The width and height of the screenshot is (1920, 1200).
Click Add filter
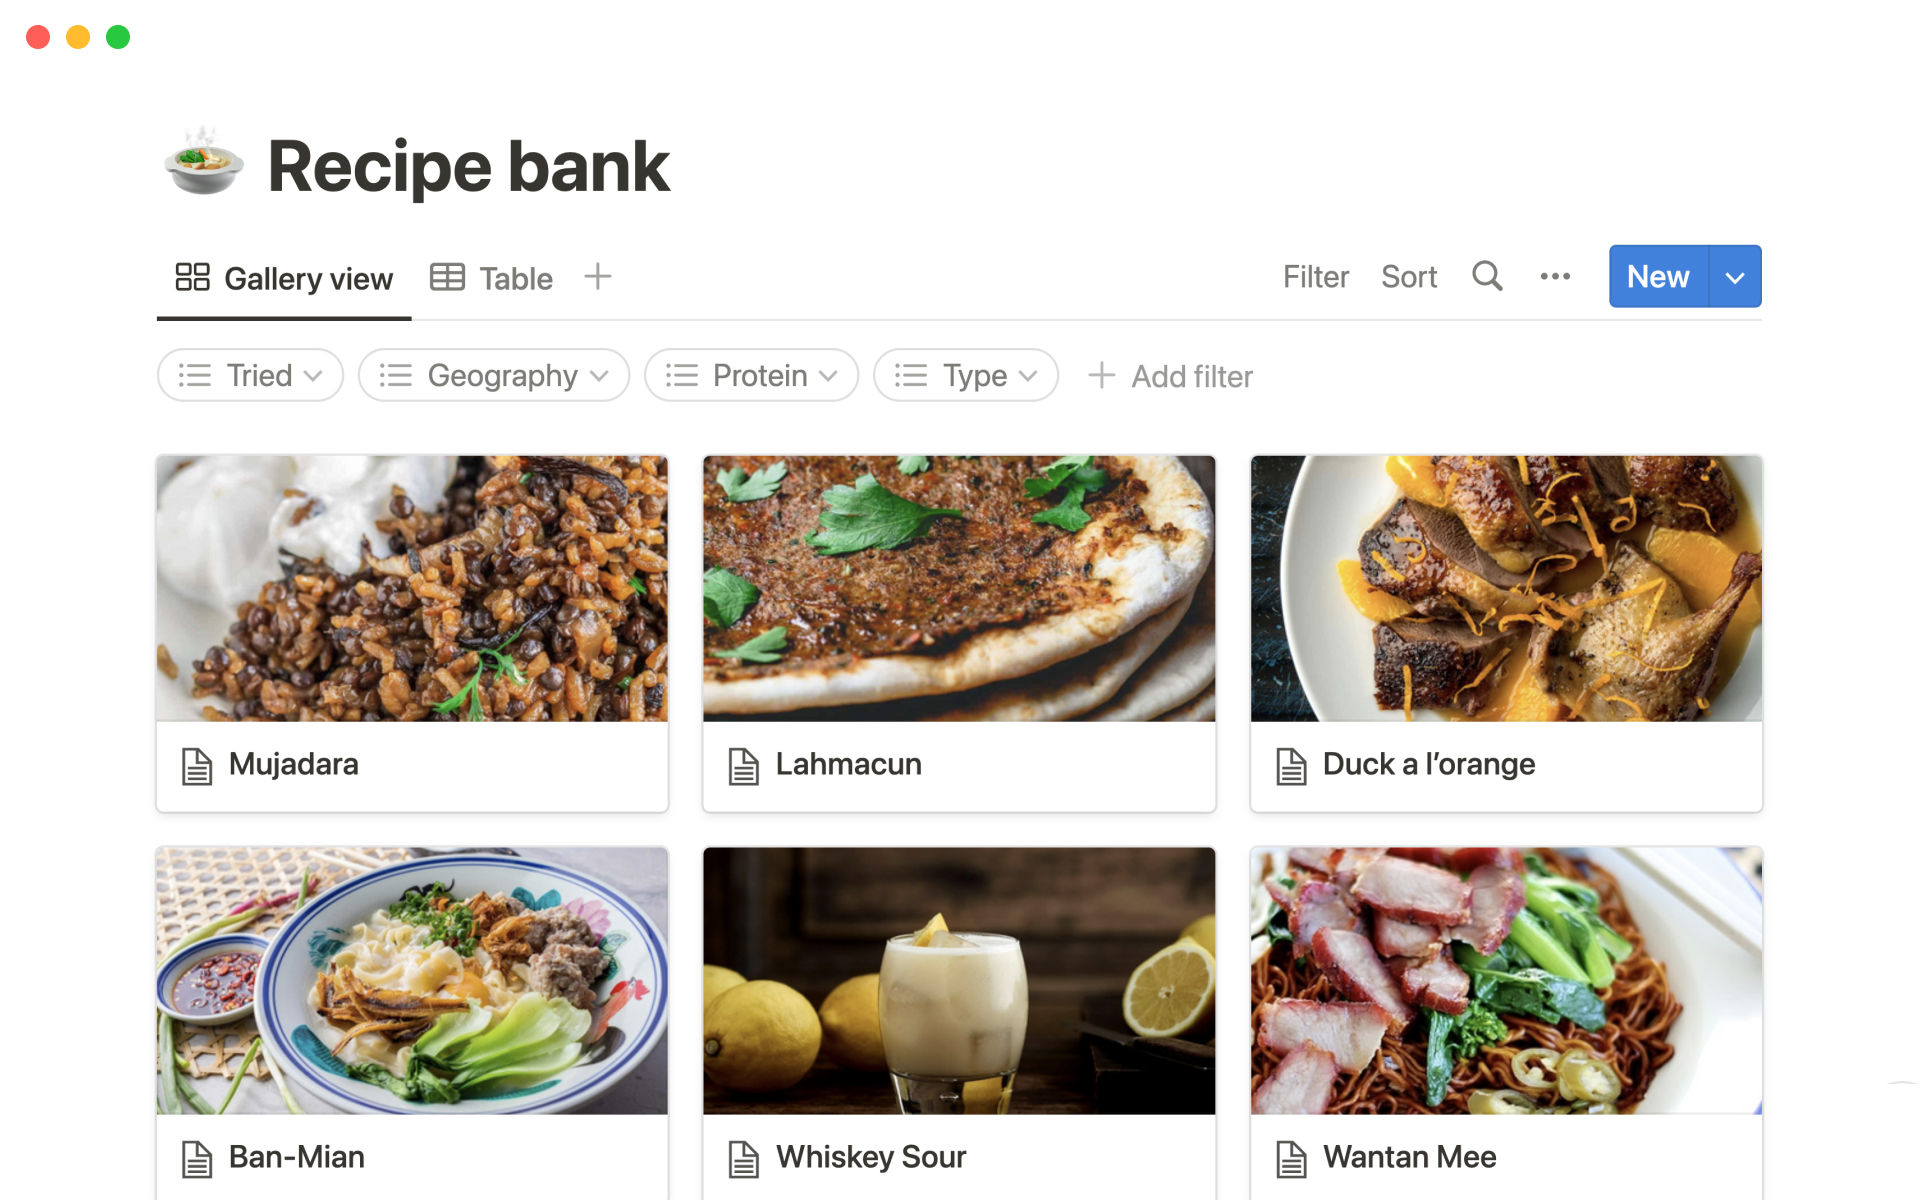click(x=1170, y=376)
